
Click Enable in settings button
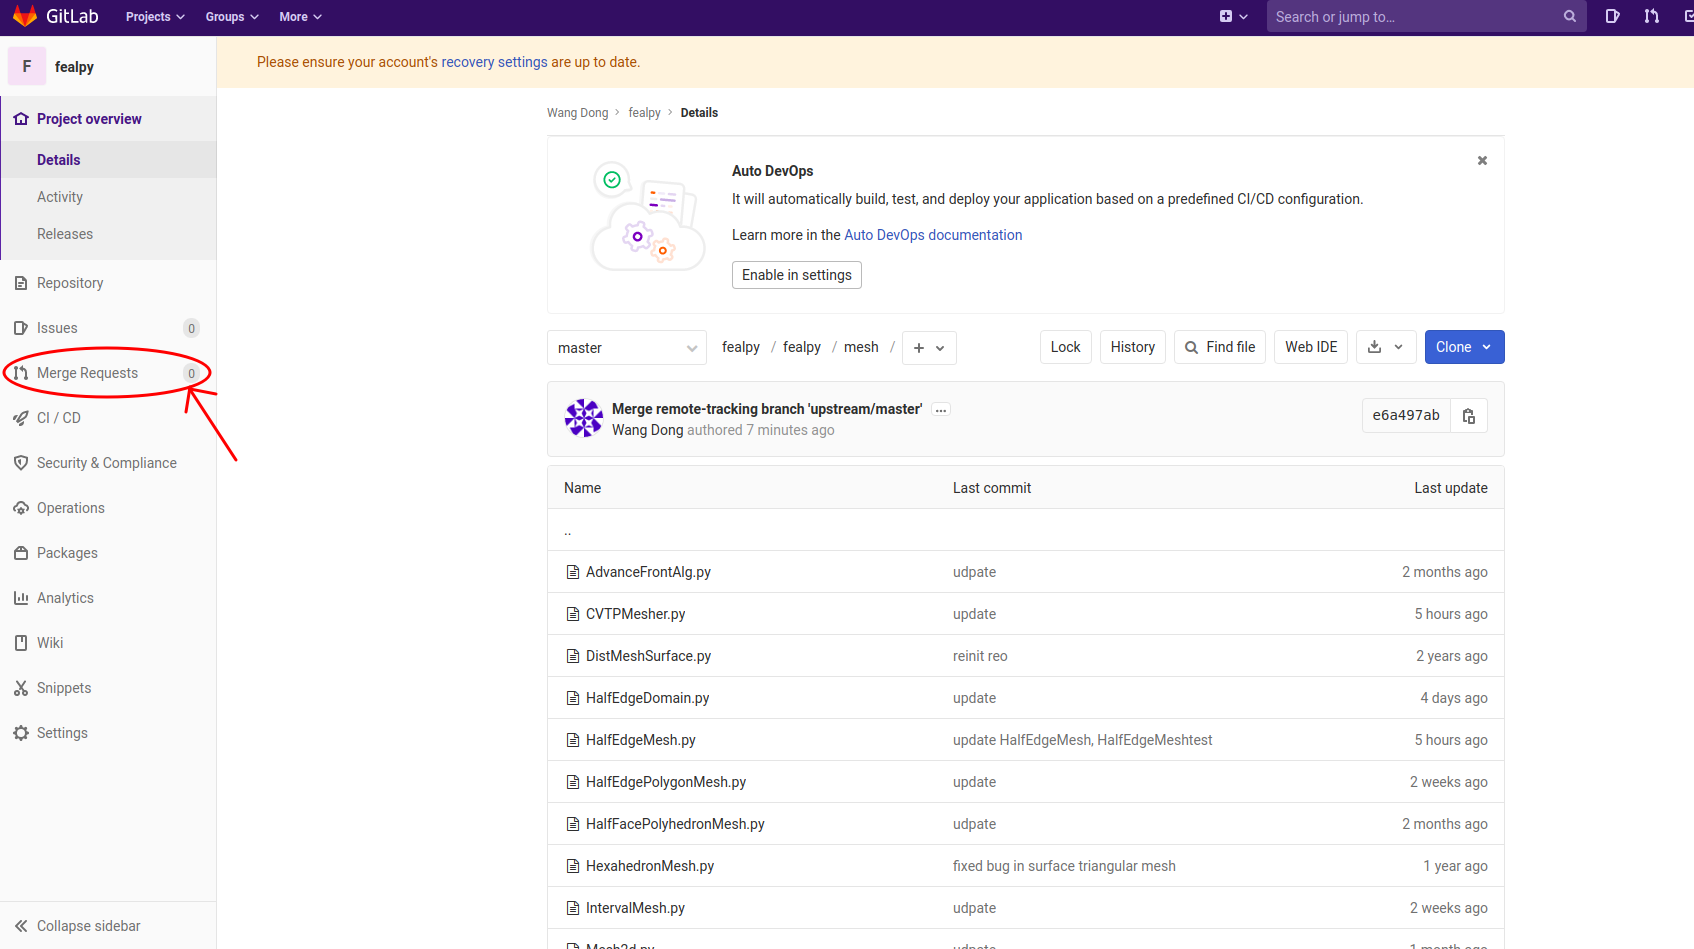click(x=797, y=275)
